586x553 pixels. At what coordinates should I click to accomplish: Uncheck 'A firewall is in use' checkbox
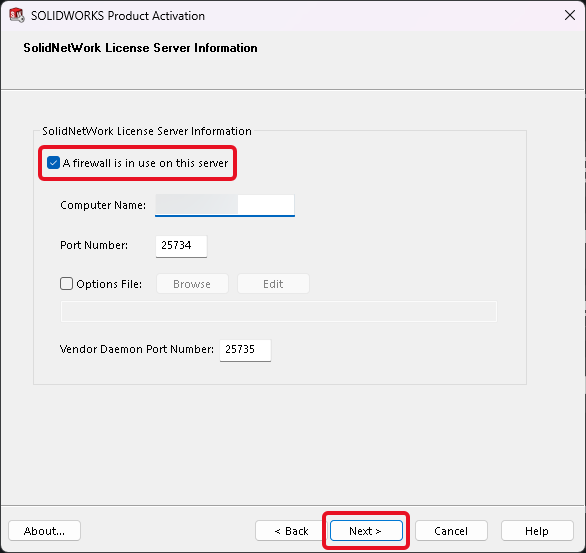click(53, 163)
